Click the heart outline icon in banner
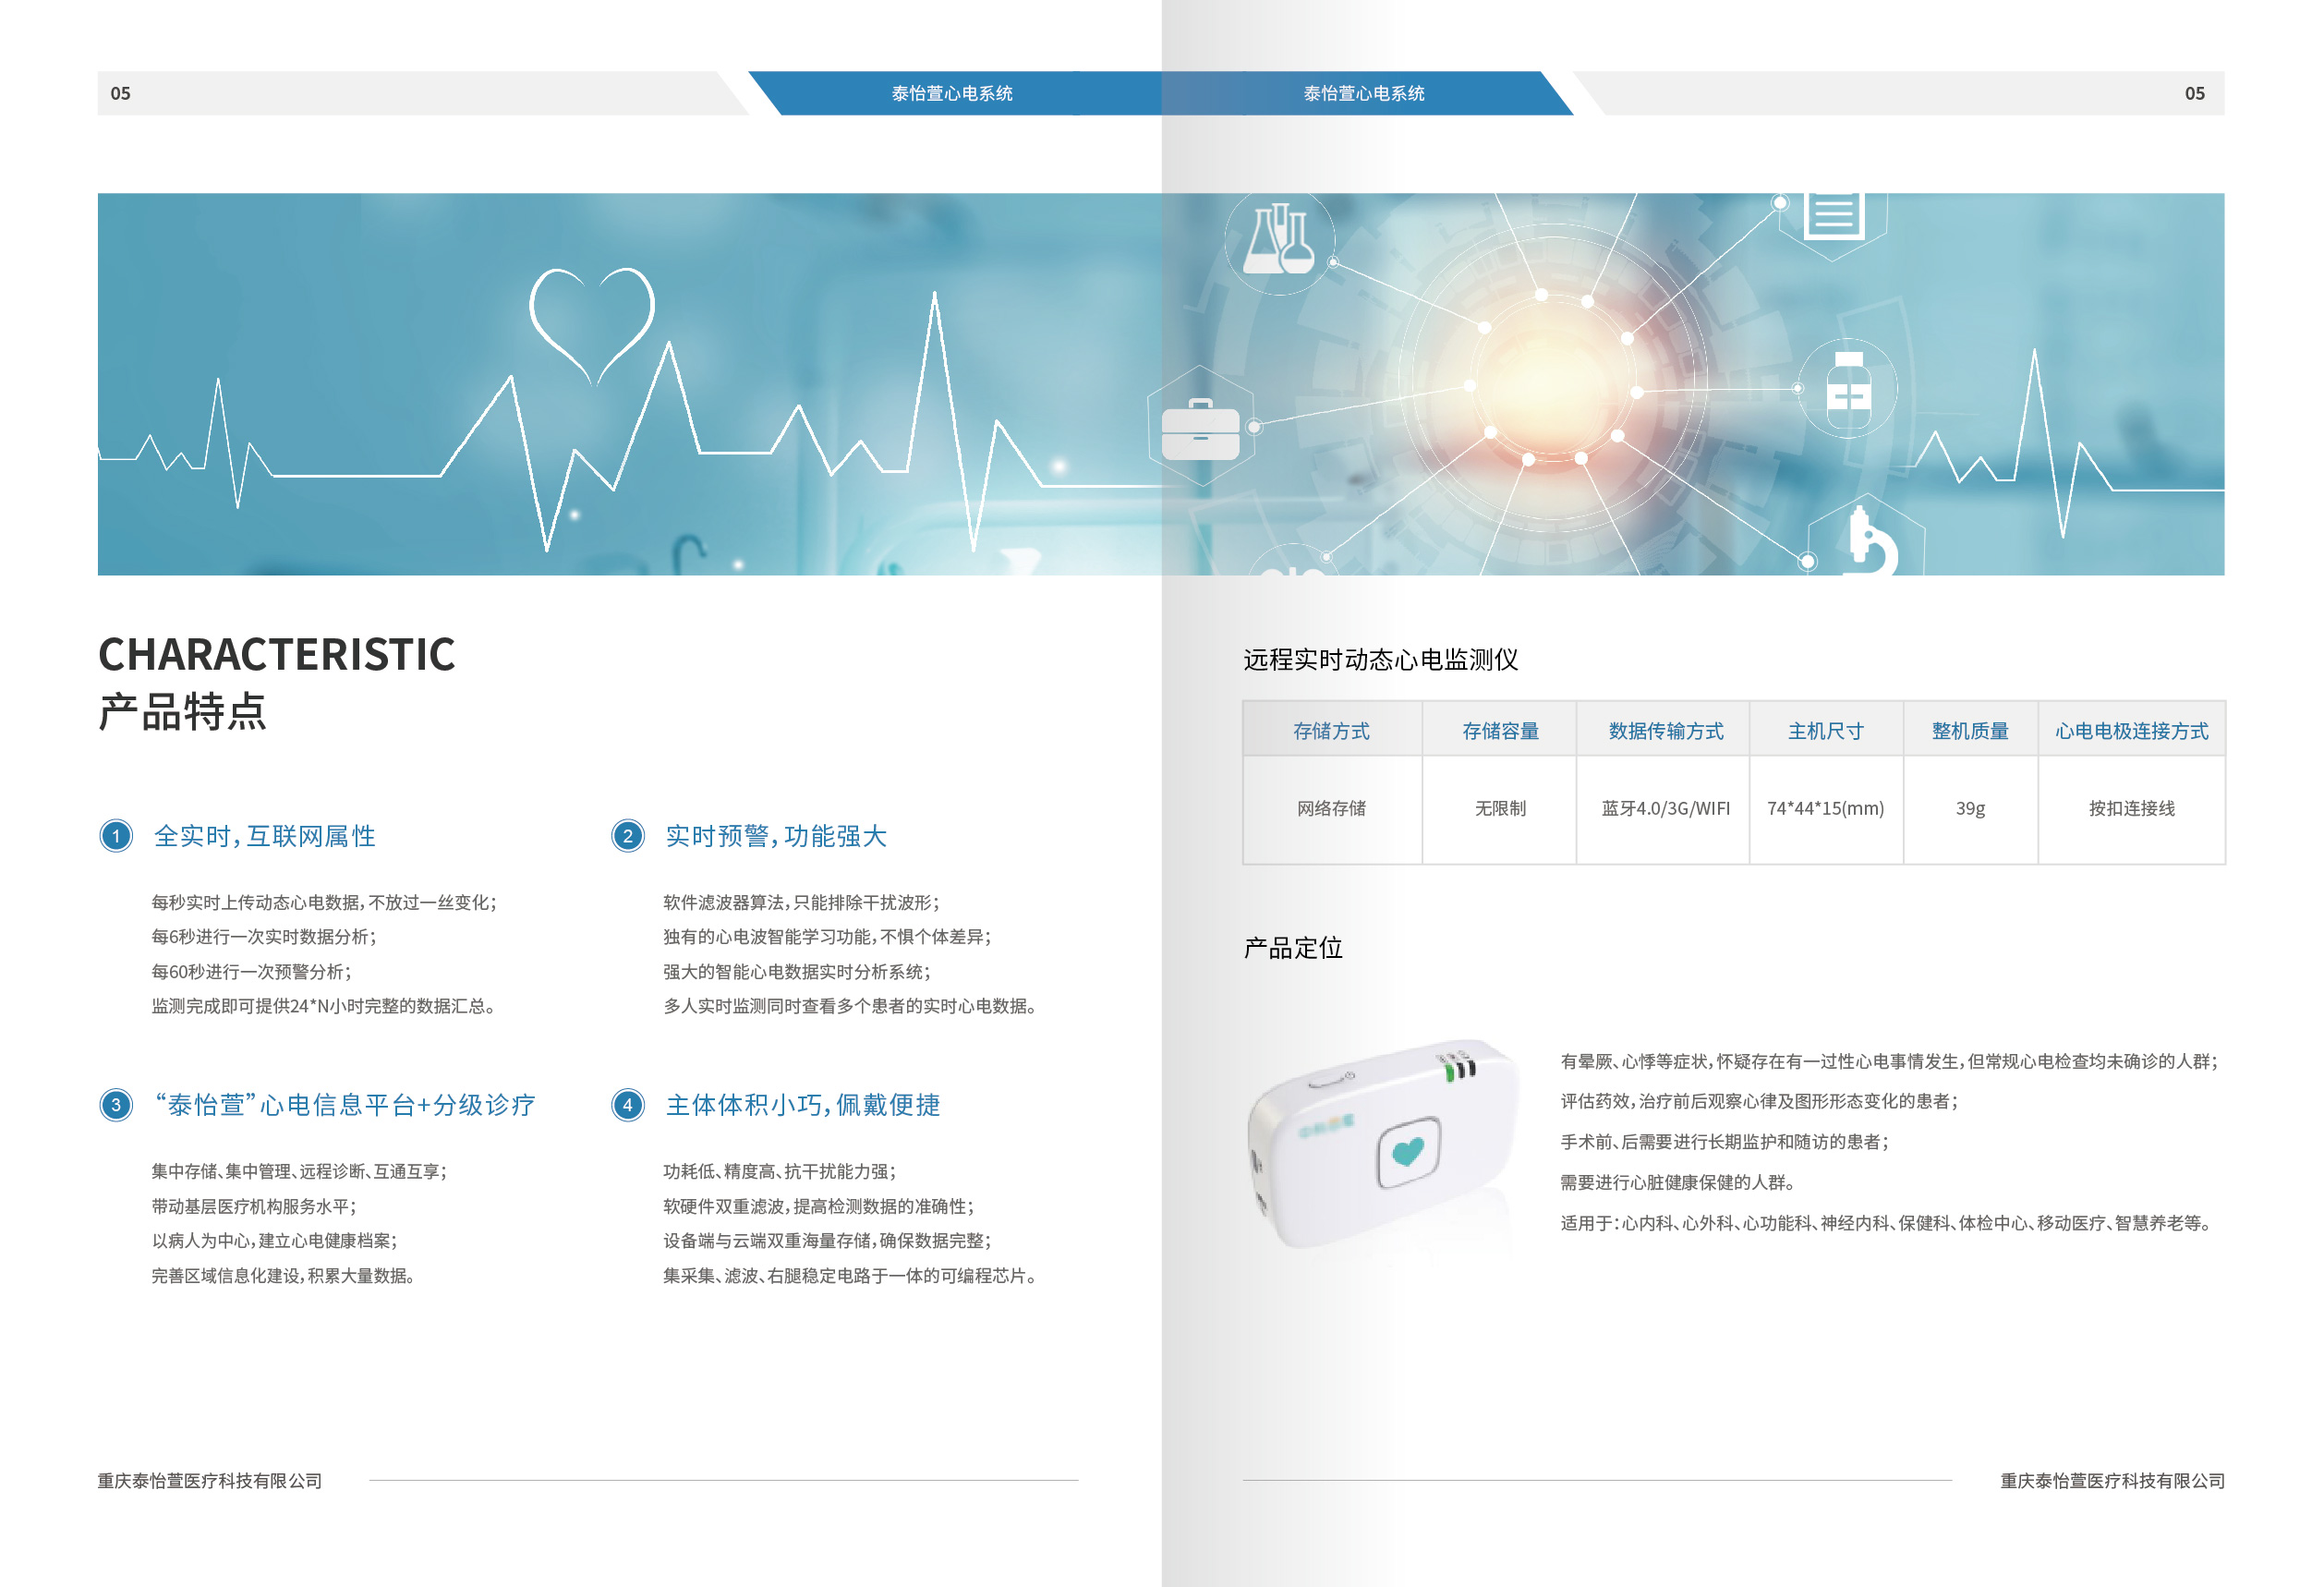Viewport: 2324px width, 1587px height. coord(592,322)
